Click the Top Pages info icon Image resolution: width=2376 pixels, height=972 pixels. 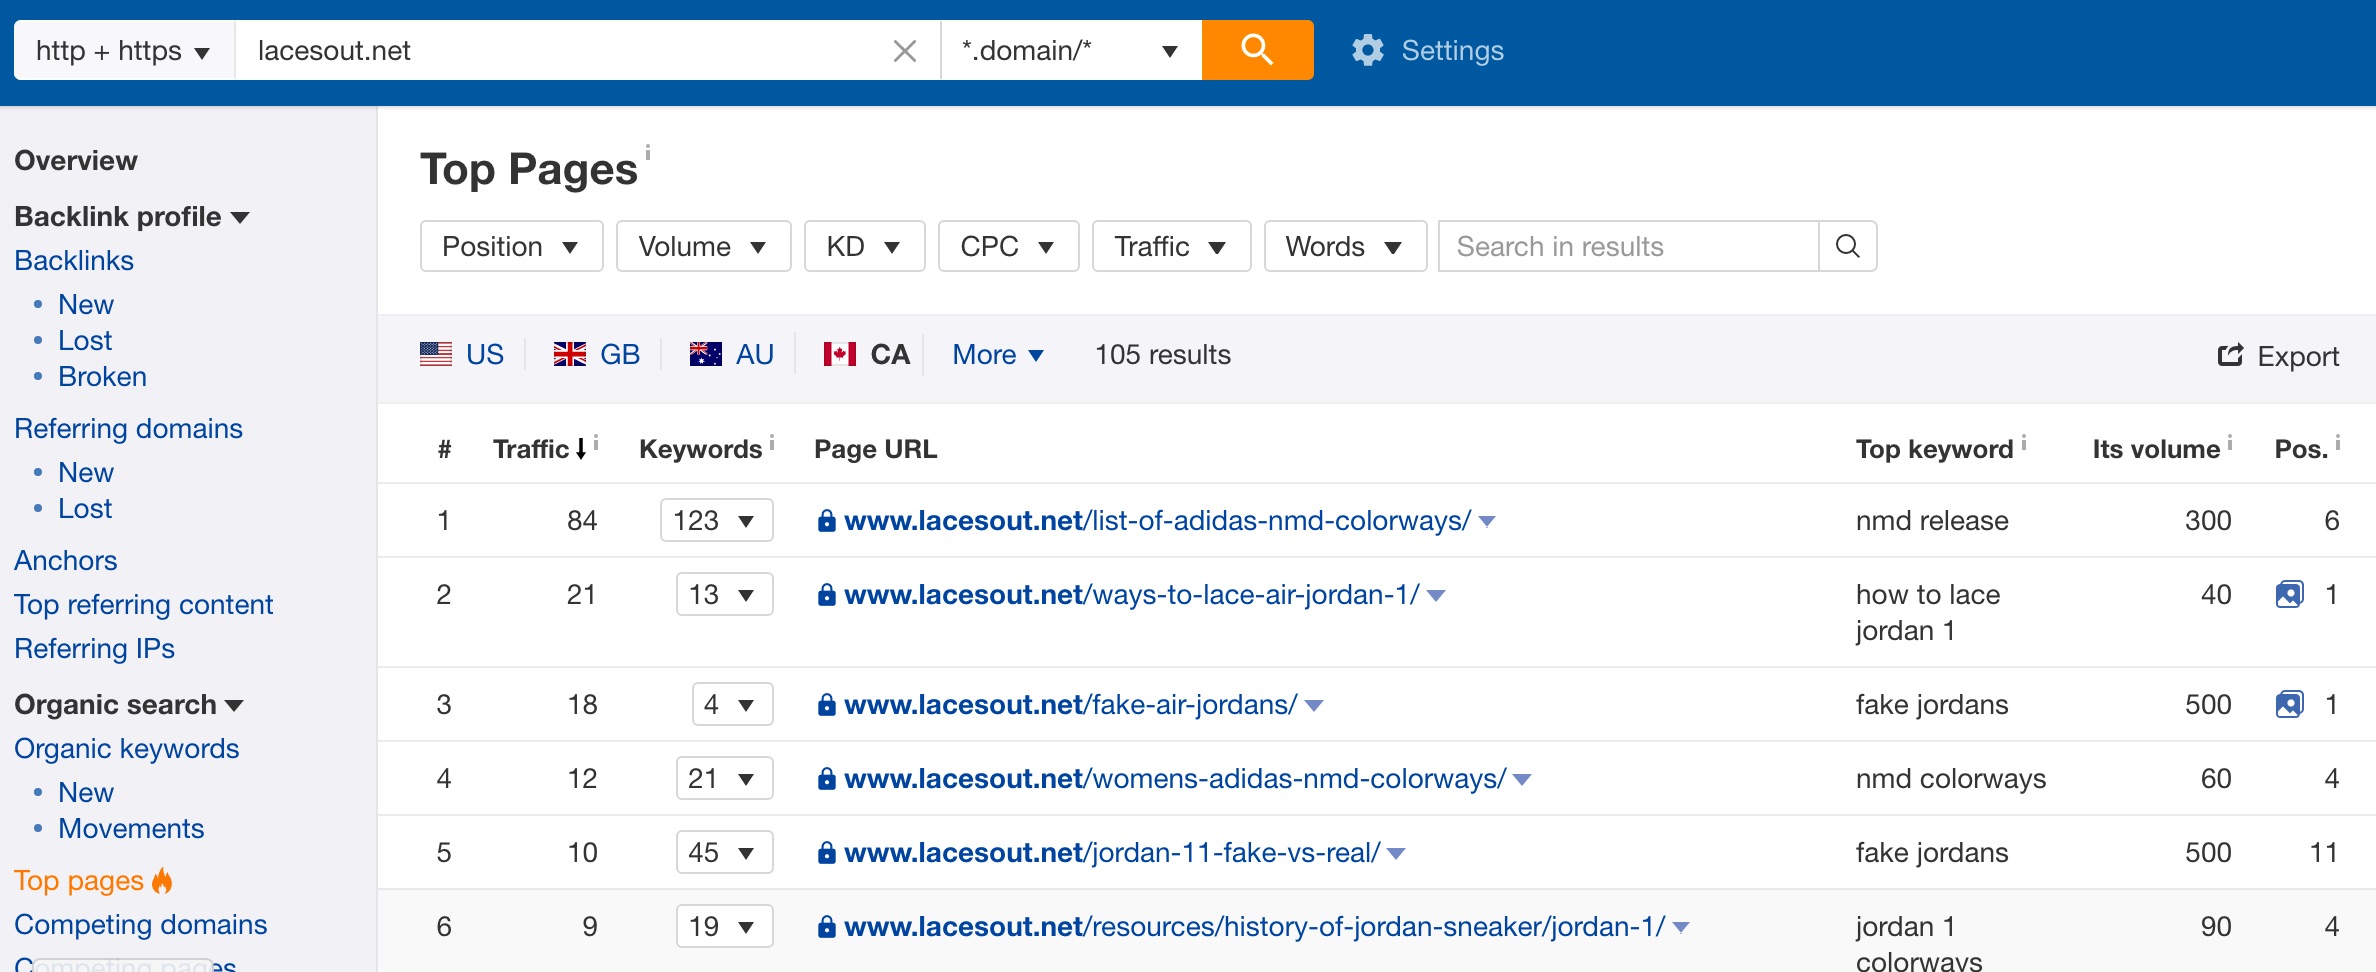[648, 152]
